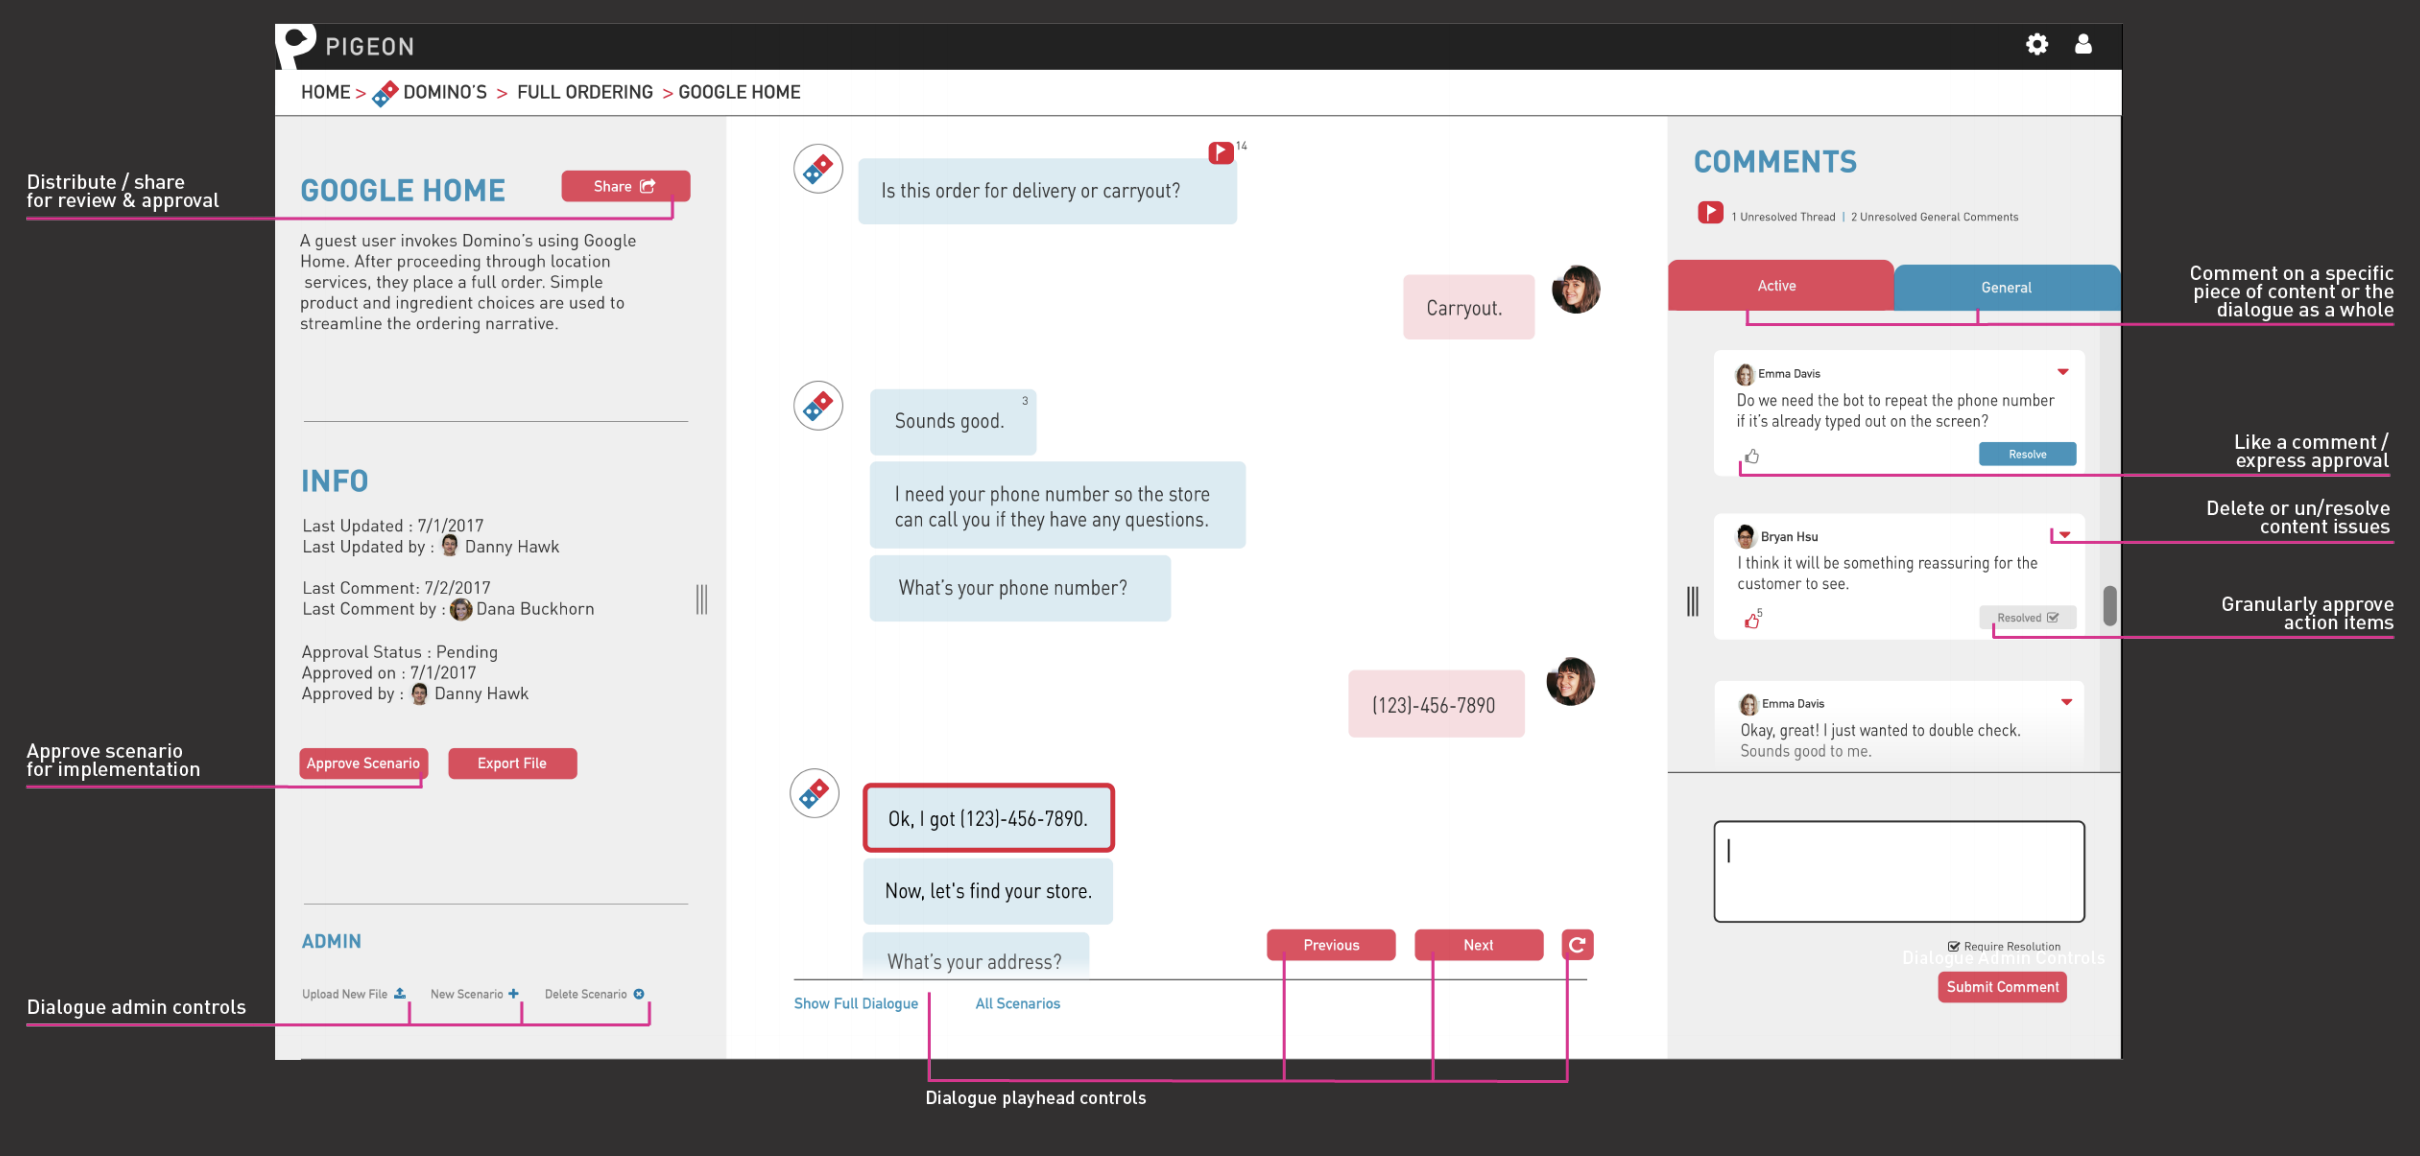Viewport: 2420px width, 1156px height.
Task: Click '1 Unresolved Thread' text
Action: 1783,217
